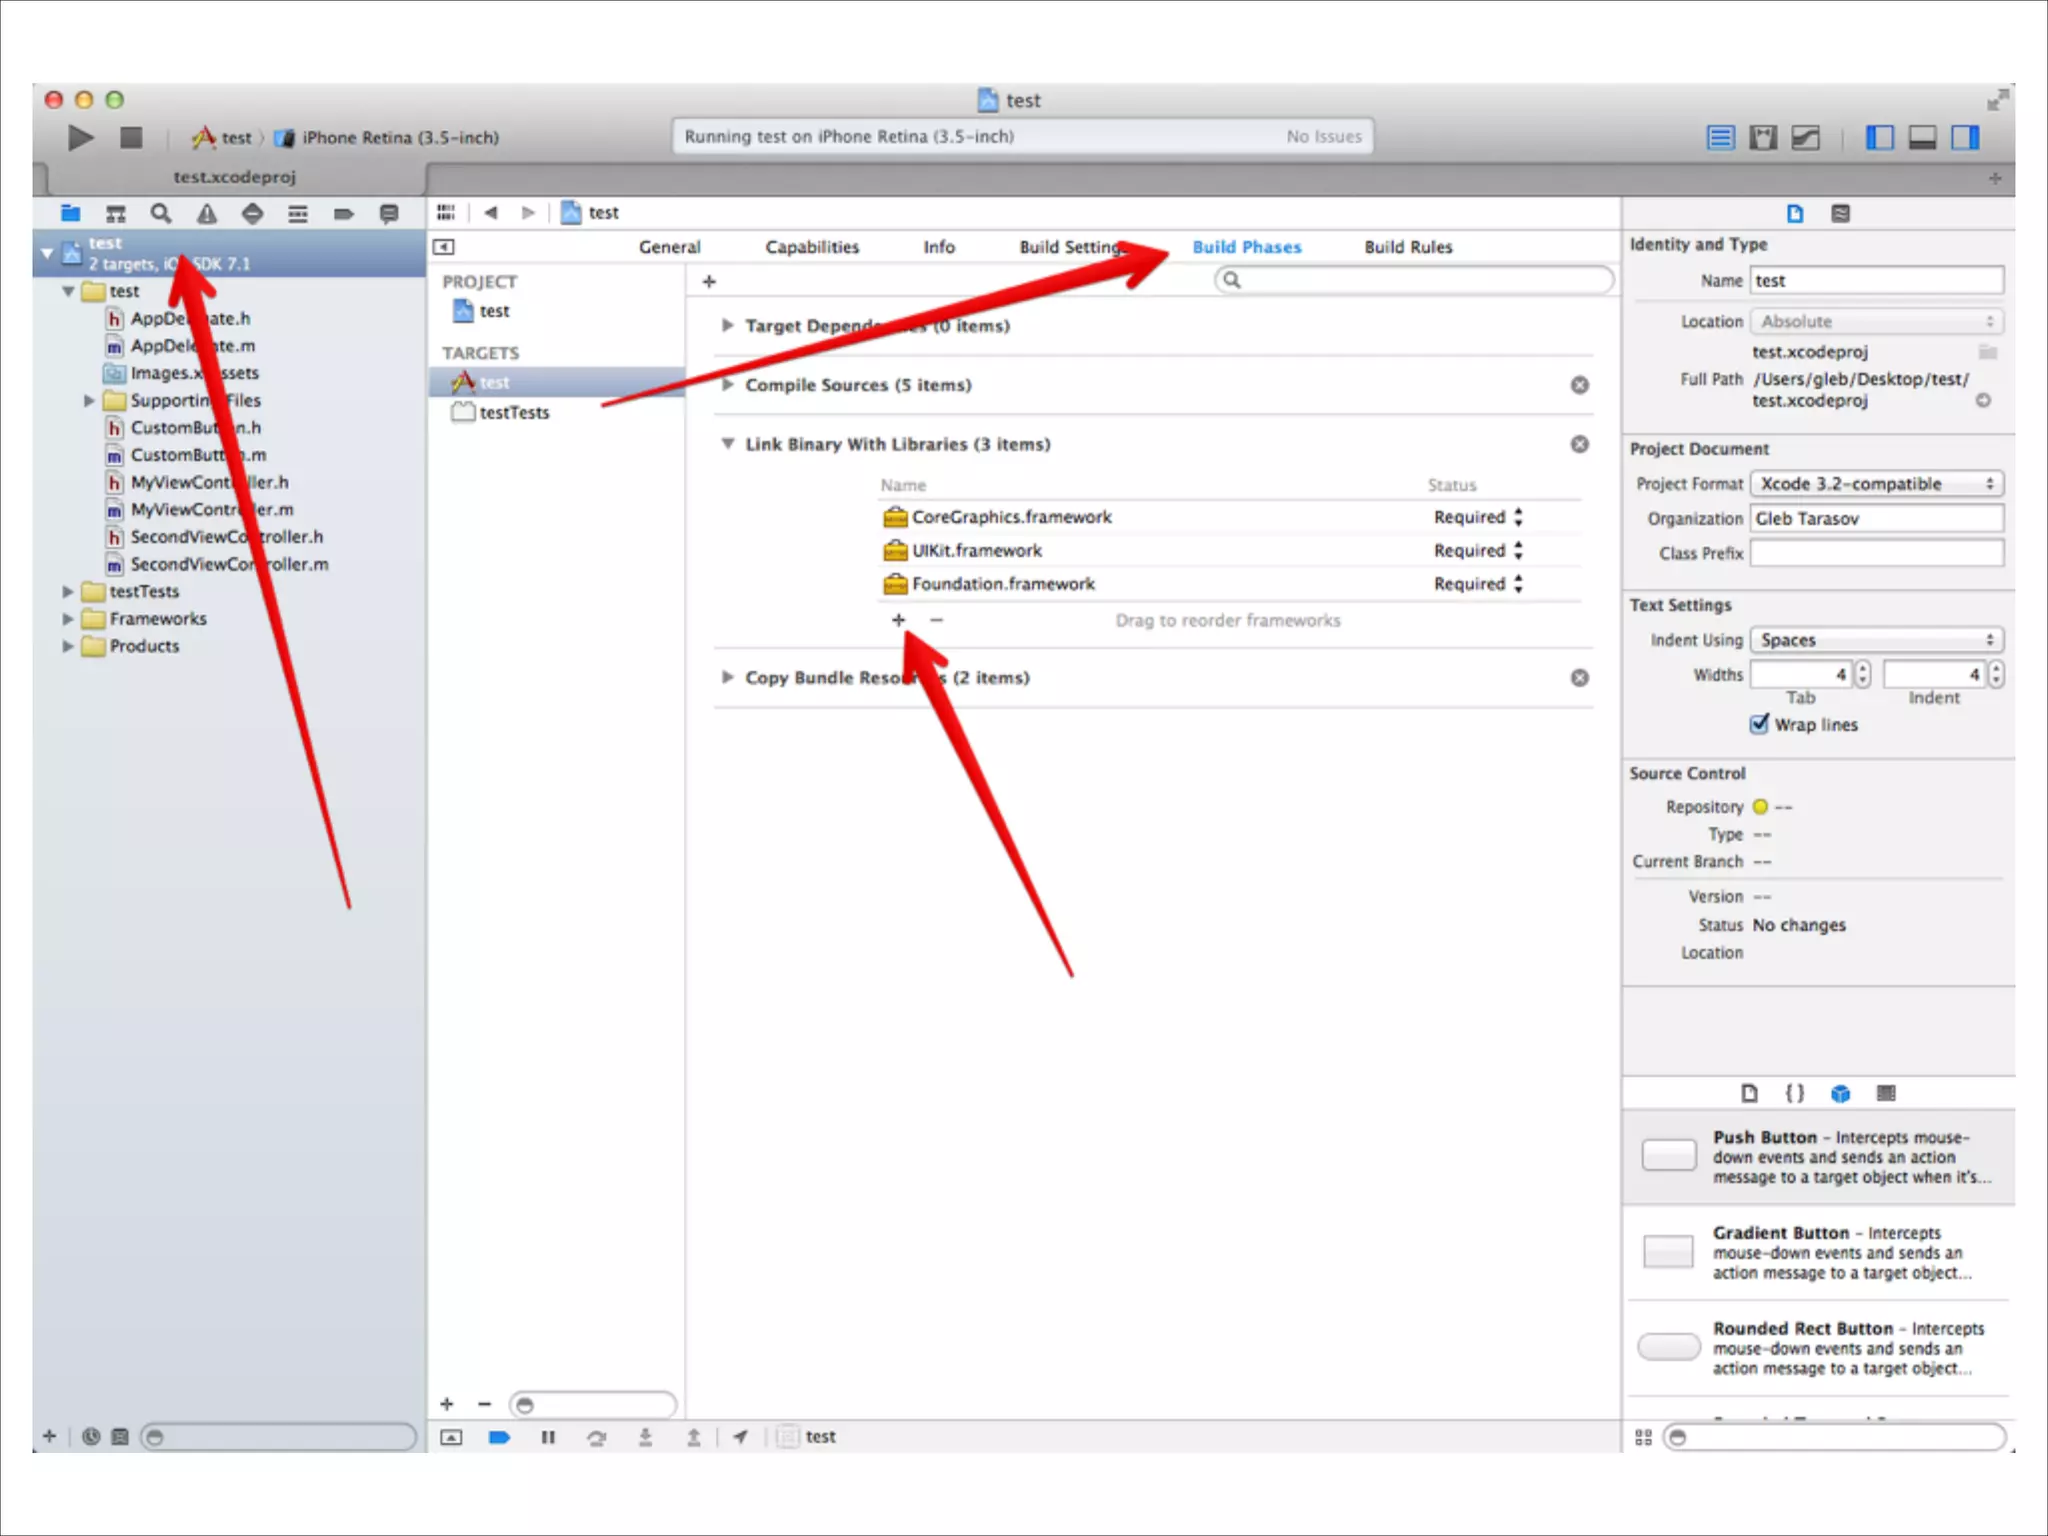Open the Search navigator magnifier icon
The height and width of the screenshot is (1536, 2048).
[161, 213]
